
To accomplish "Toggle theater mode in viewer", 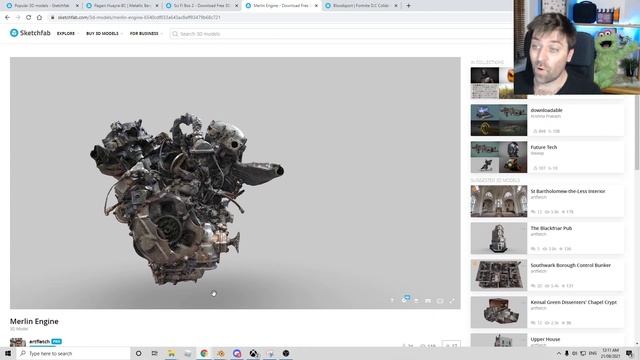I will pos(440,301).
